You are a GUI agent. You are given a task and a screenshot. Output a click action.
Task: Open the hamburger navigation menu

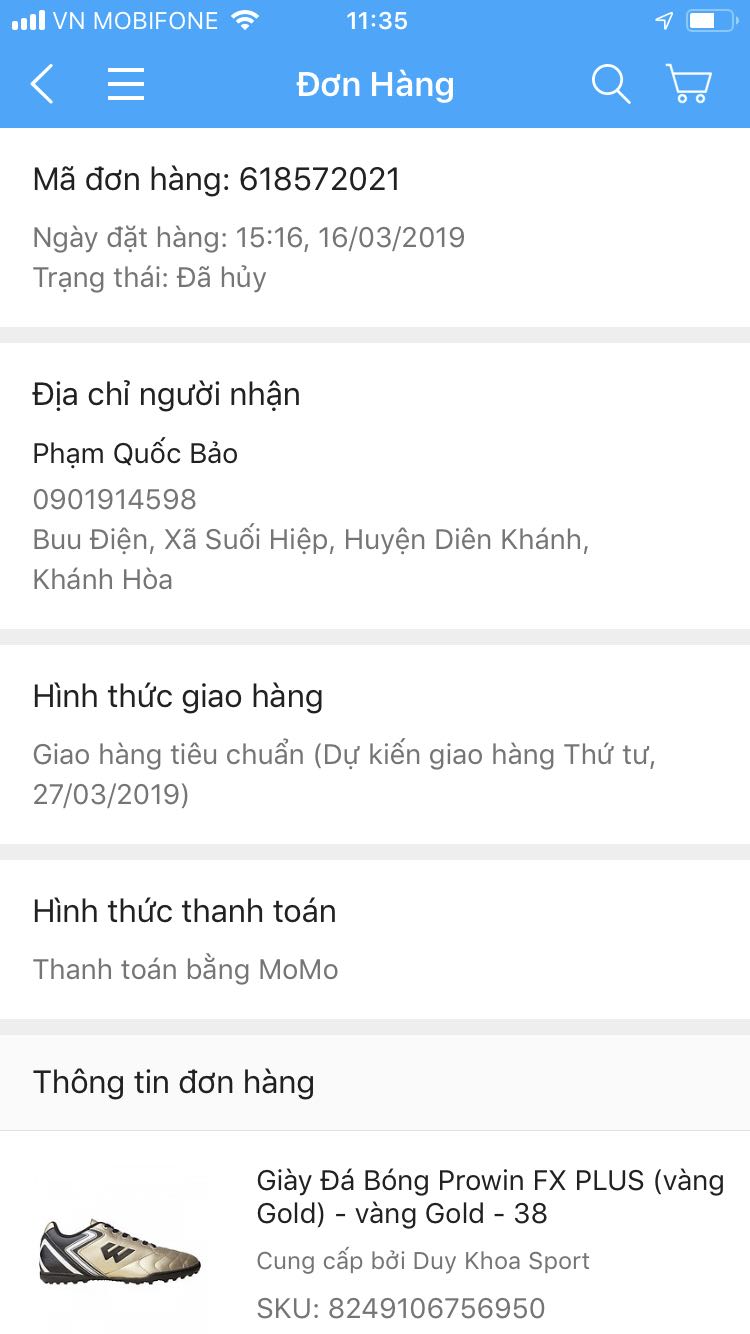[126, 84]
